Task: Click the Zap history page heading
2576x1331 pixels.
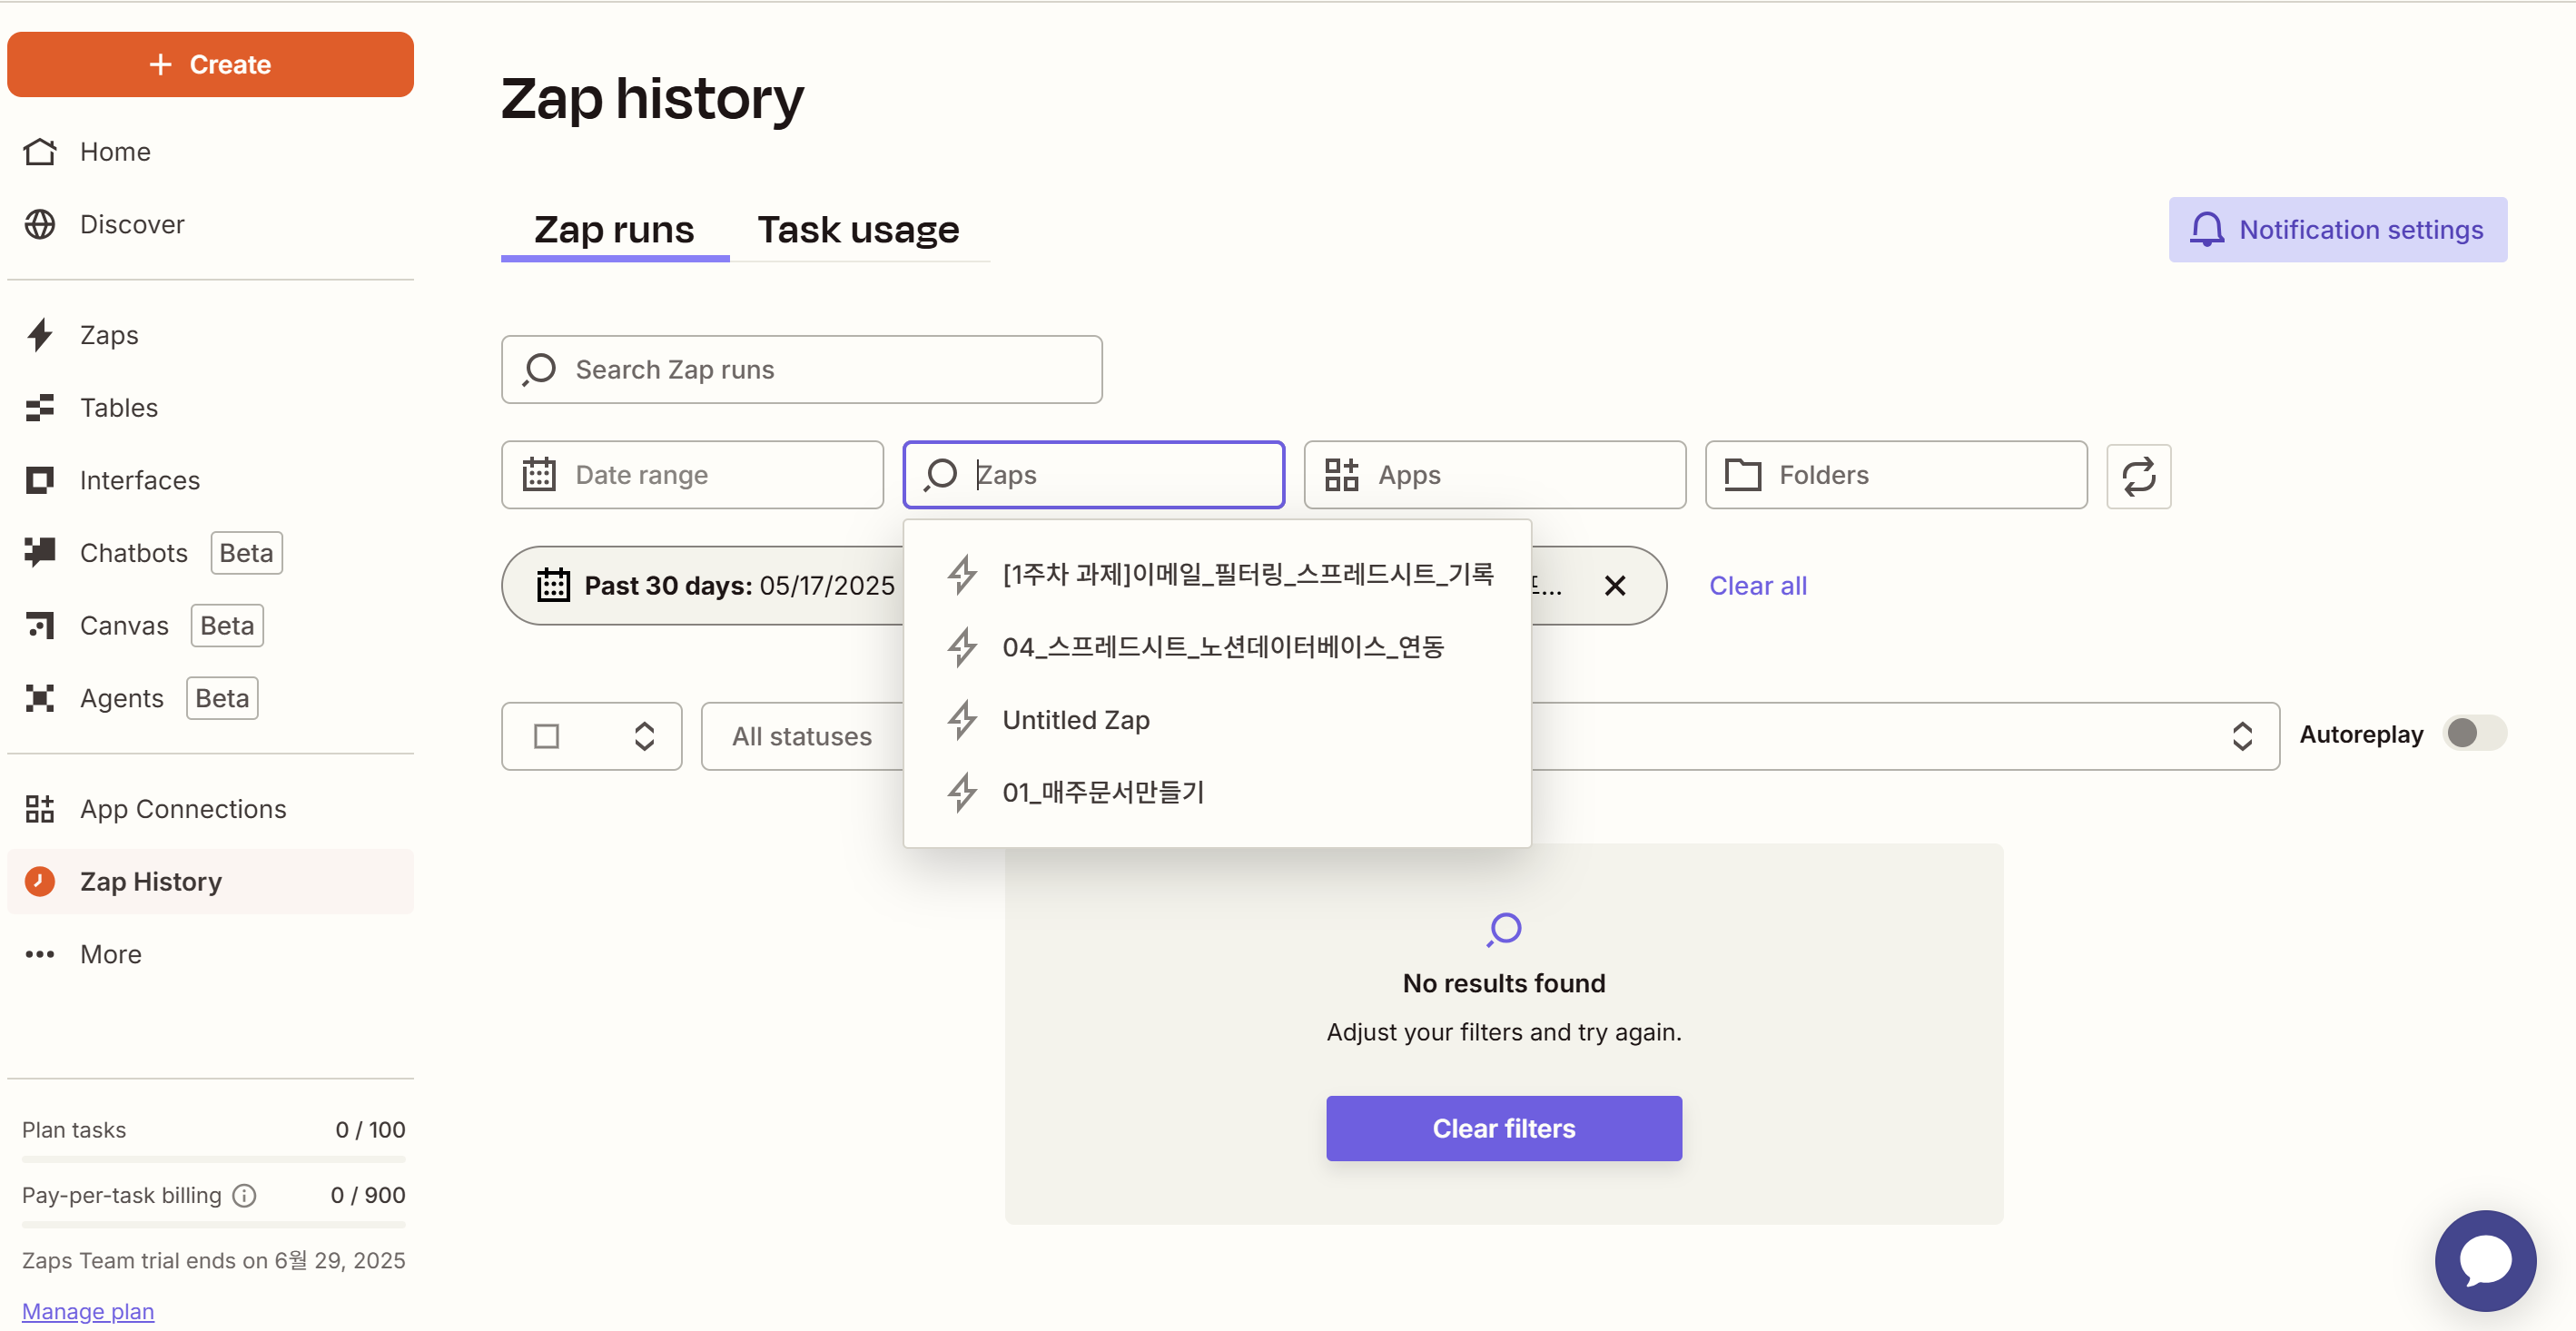Action: pyautogui.click(x=652, y=100)
